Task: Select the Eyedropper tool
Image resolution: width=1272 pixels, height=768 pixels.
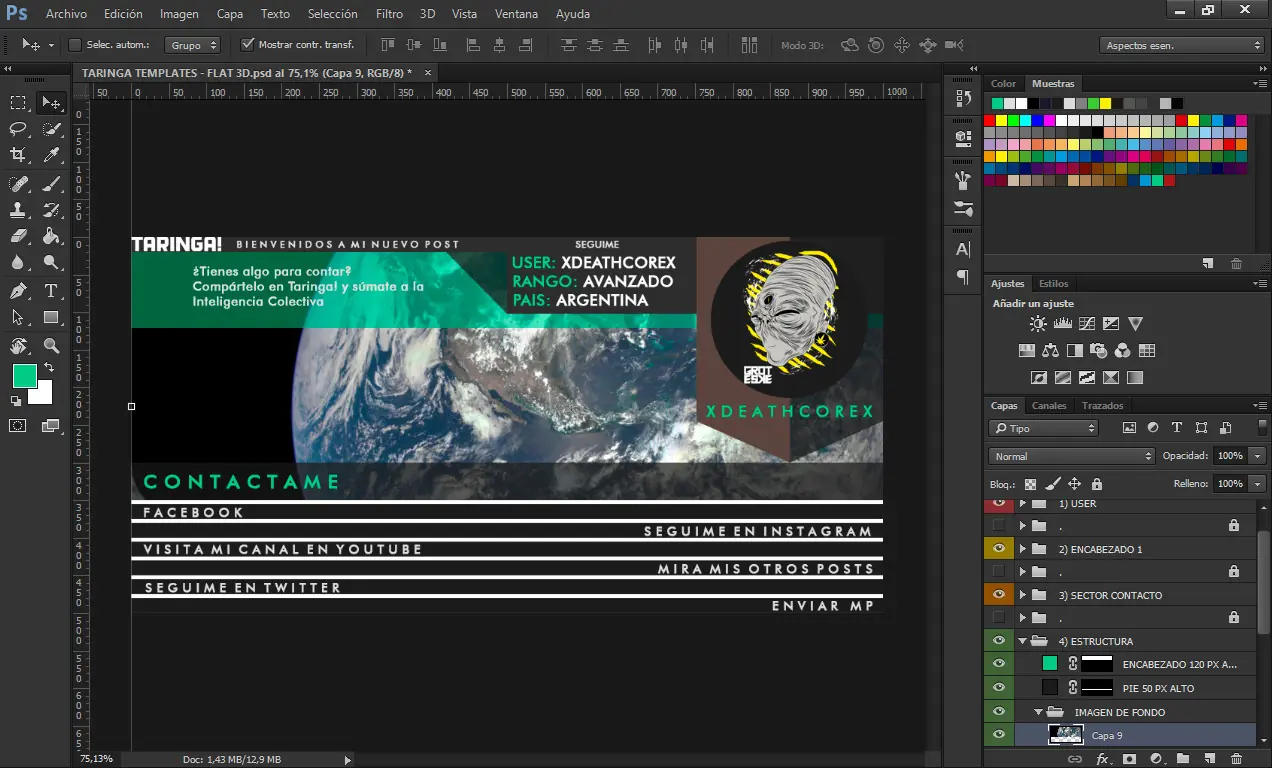Action: pos(51,155)
